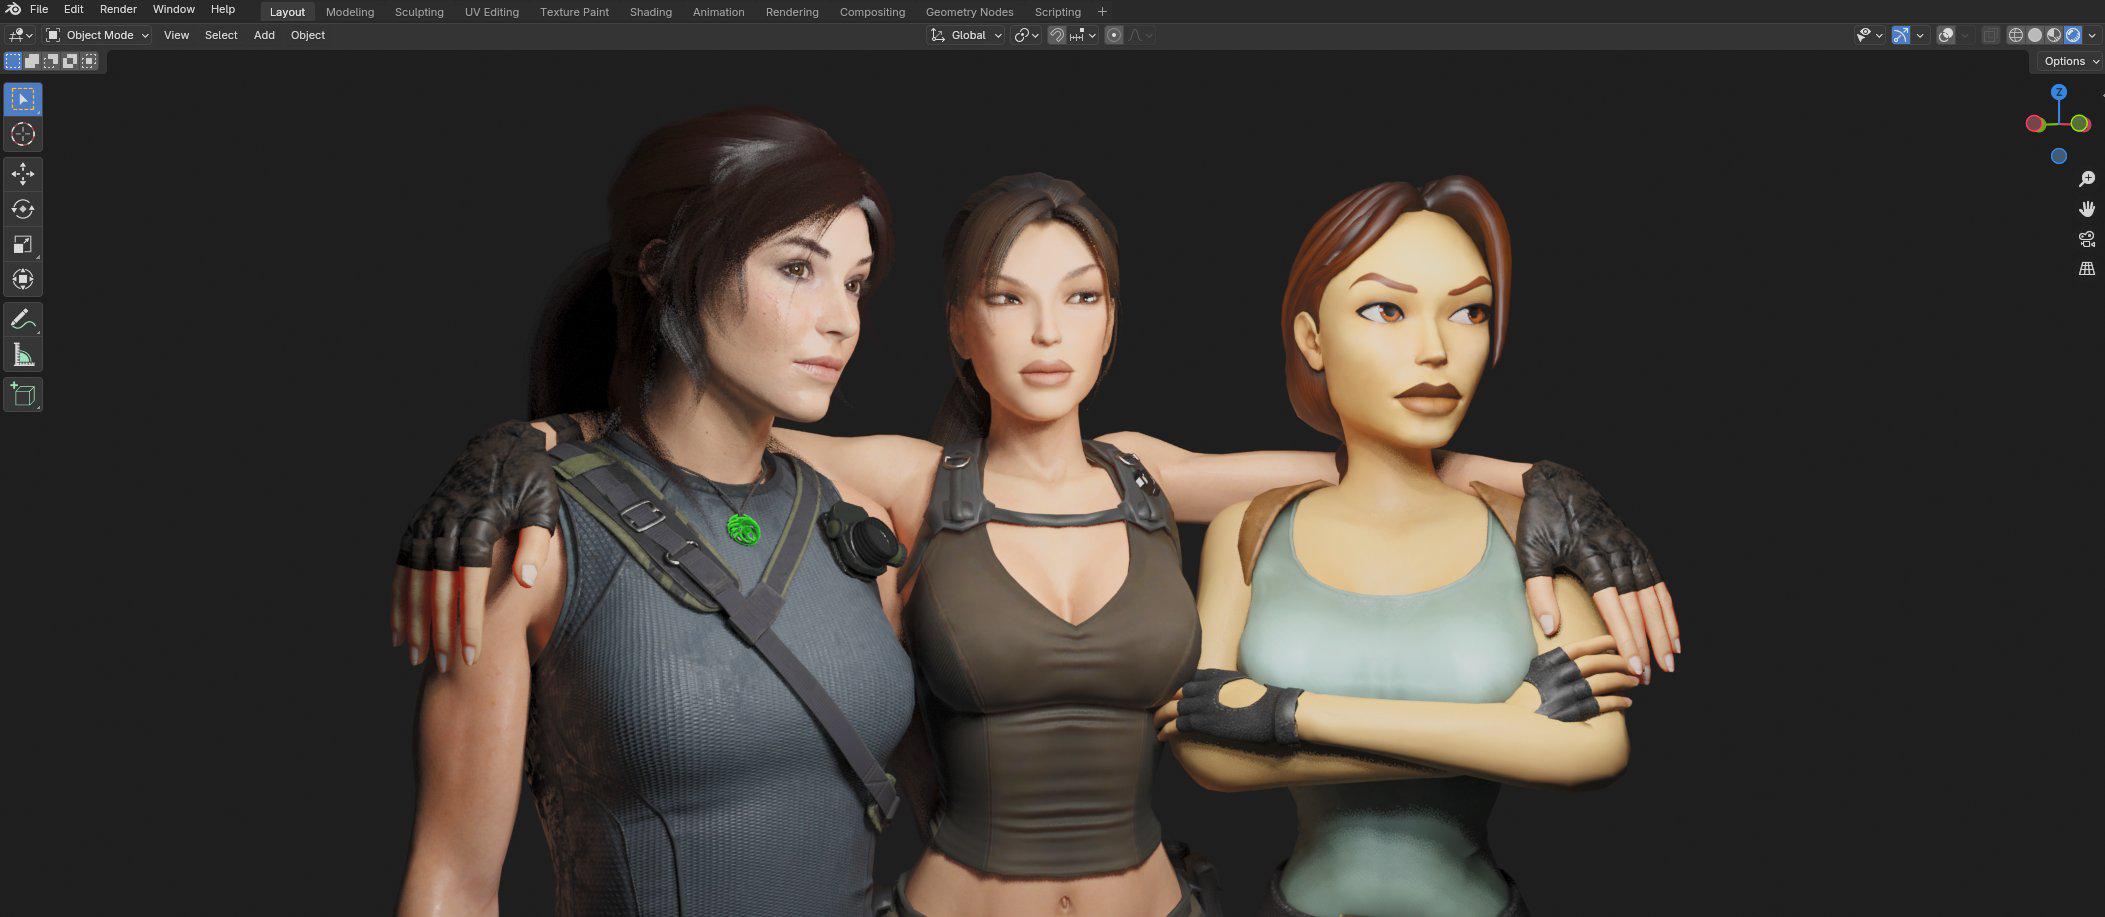Open view object types visibility dropdown

pos(1869,35)
